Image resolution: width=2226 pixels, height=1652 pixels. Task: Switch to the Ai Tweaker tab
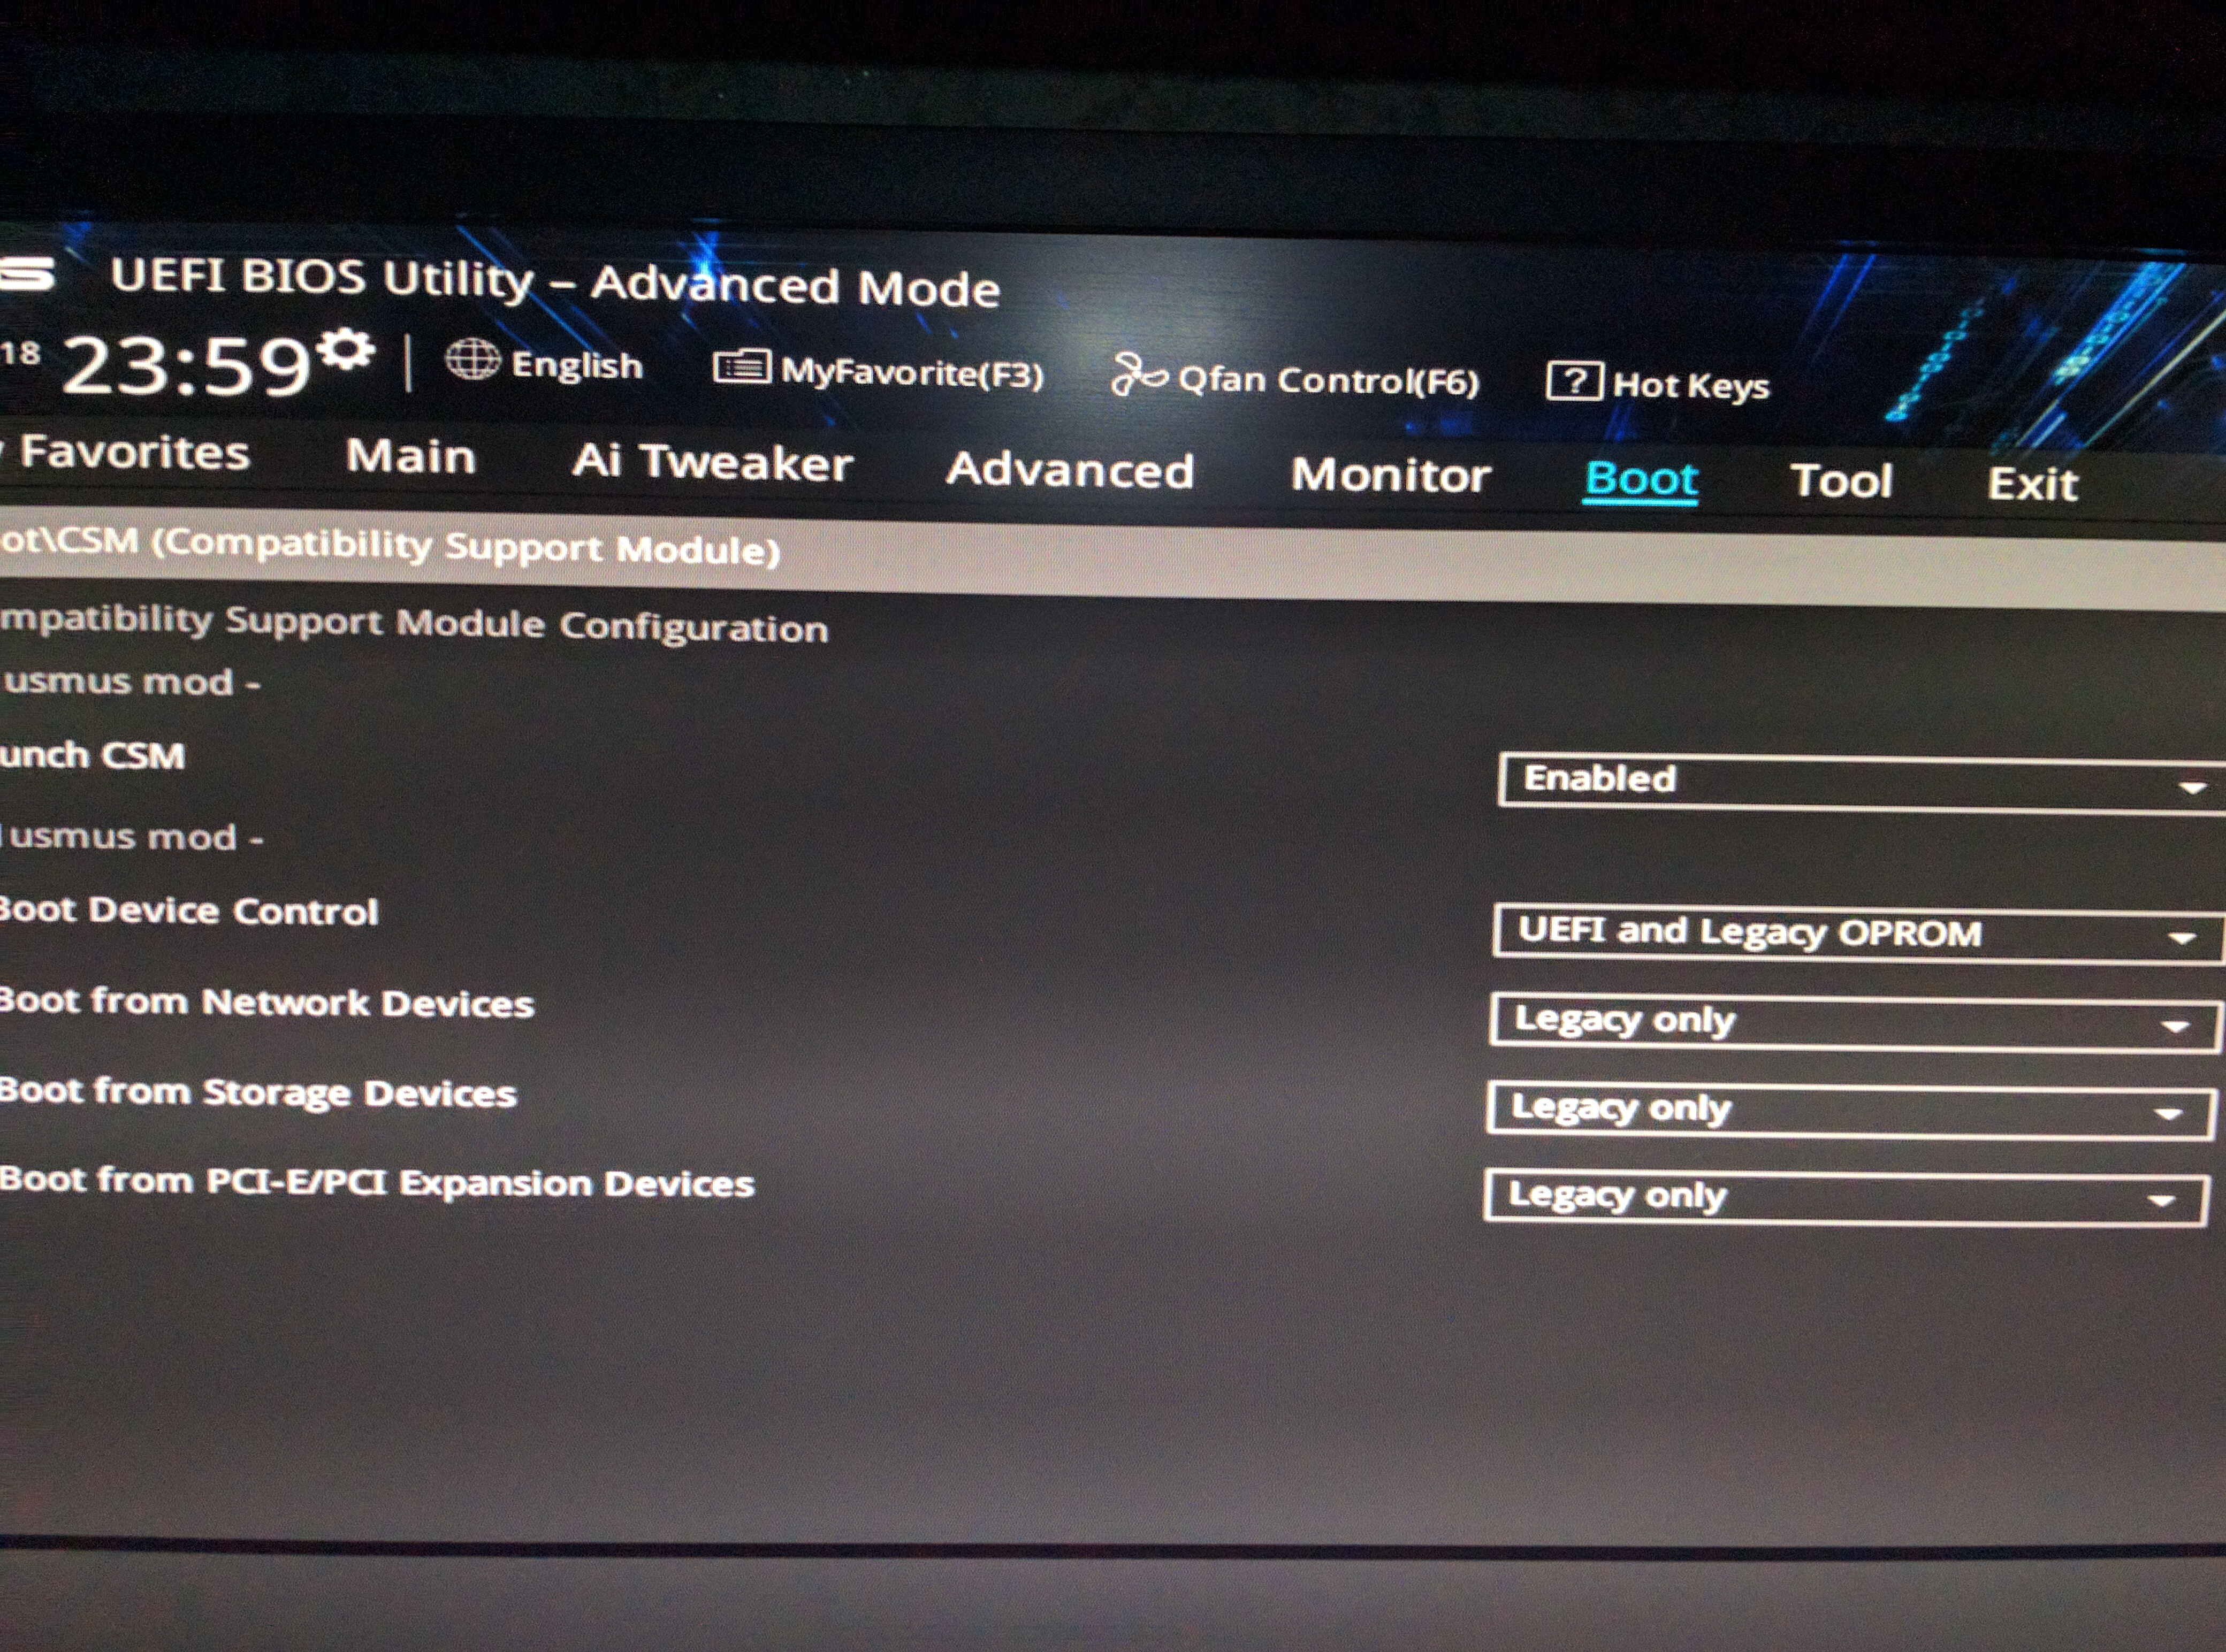[711, 463]
